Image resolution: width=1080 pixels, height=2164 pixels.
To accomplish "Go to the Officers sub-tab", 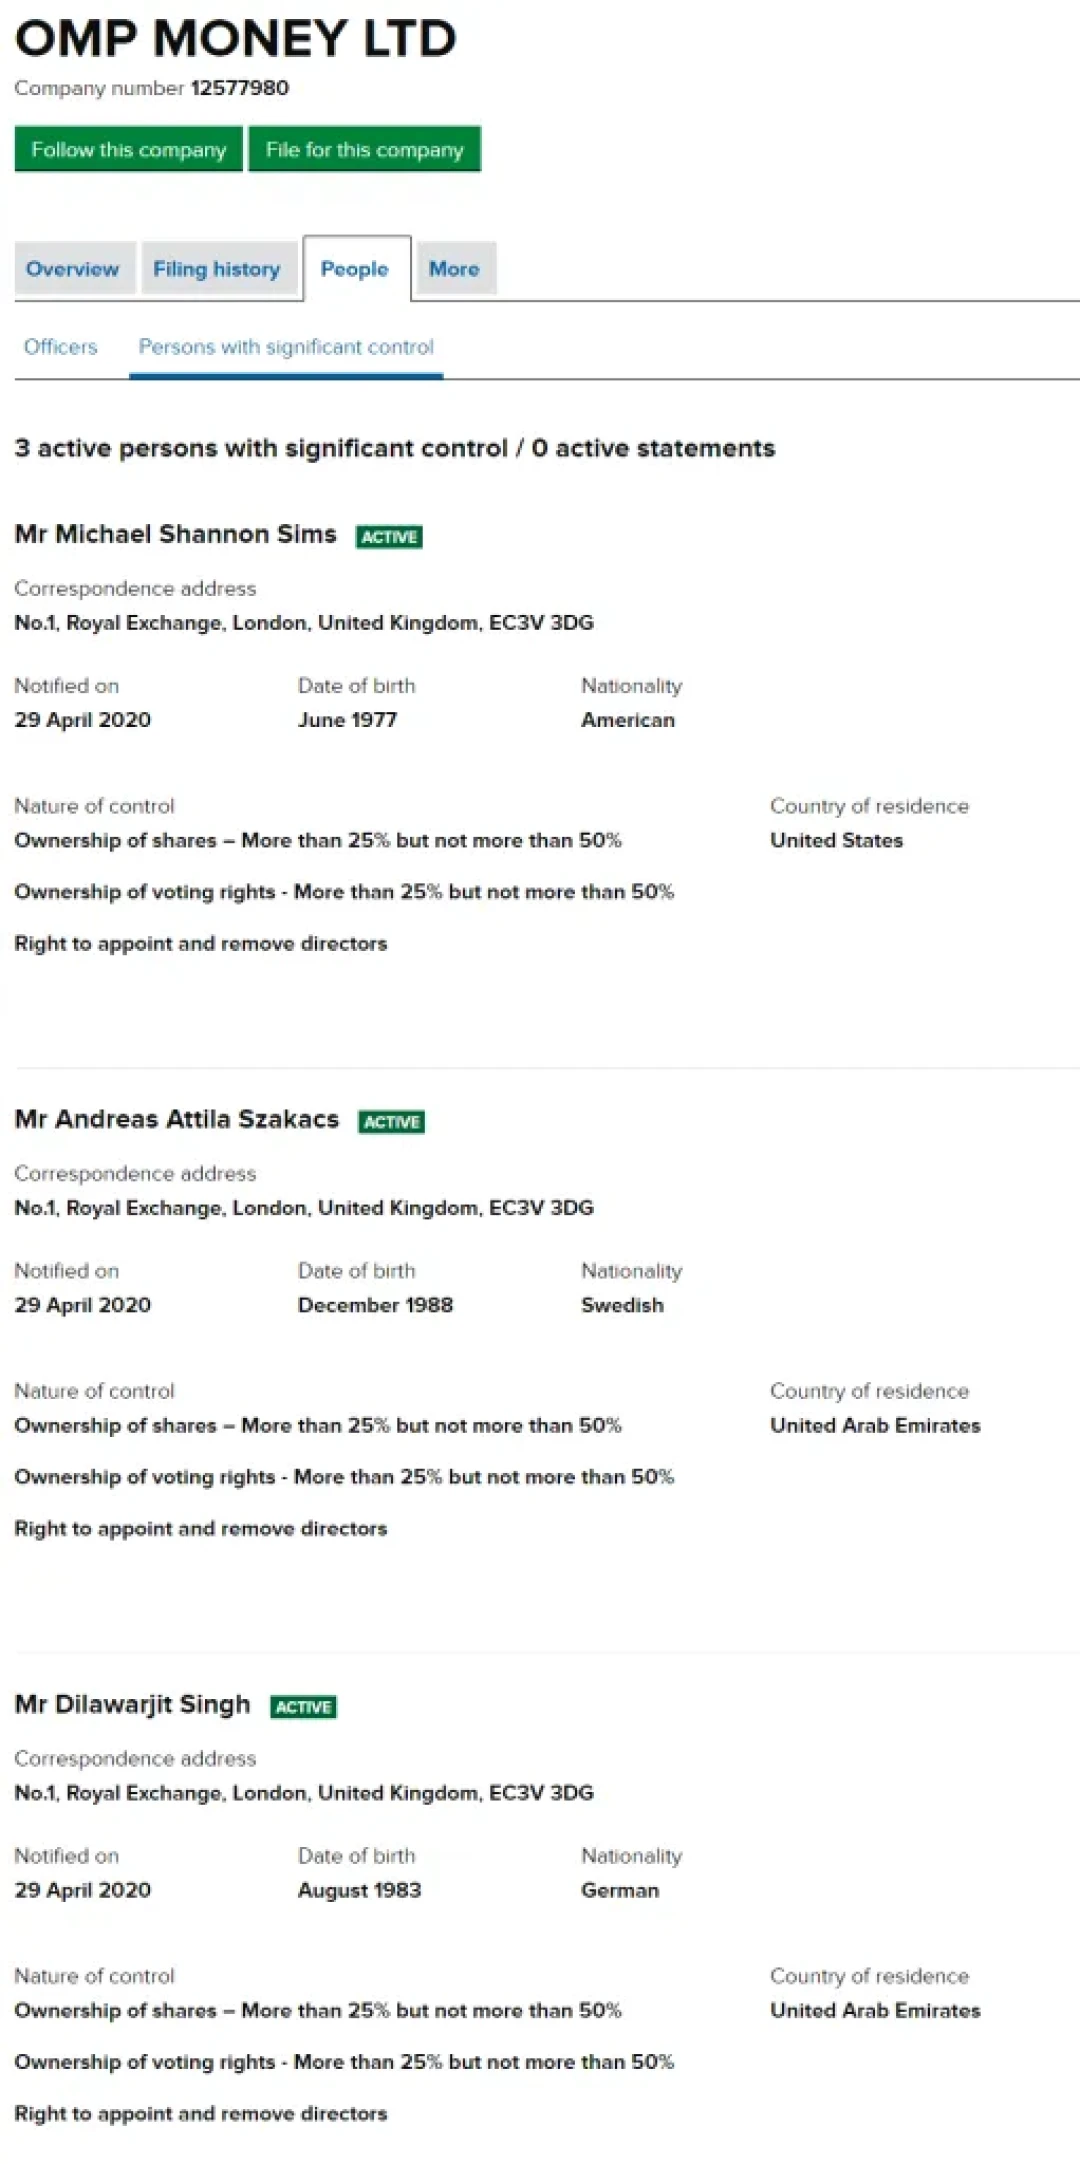I will point(61,347).
